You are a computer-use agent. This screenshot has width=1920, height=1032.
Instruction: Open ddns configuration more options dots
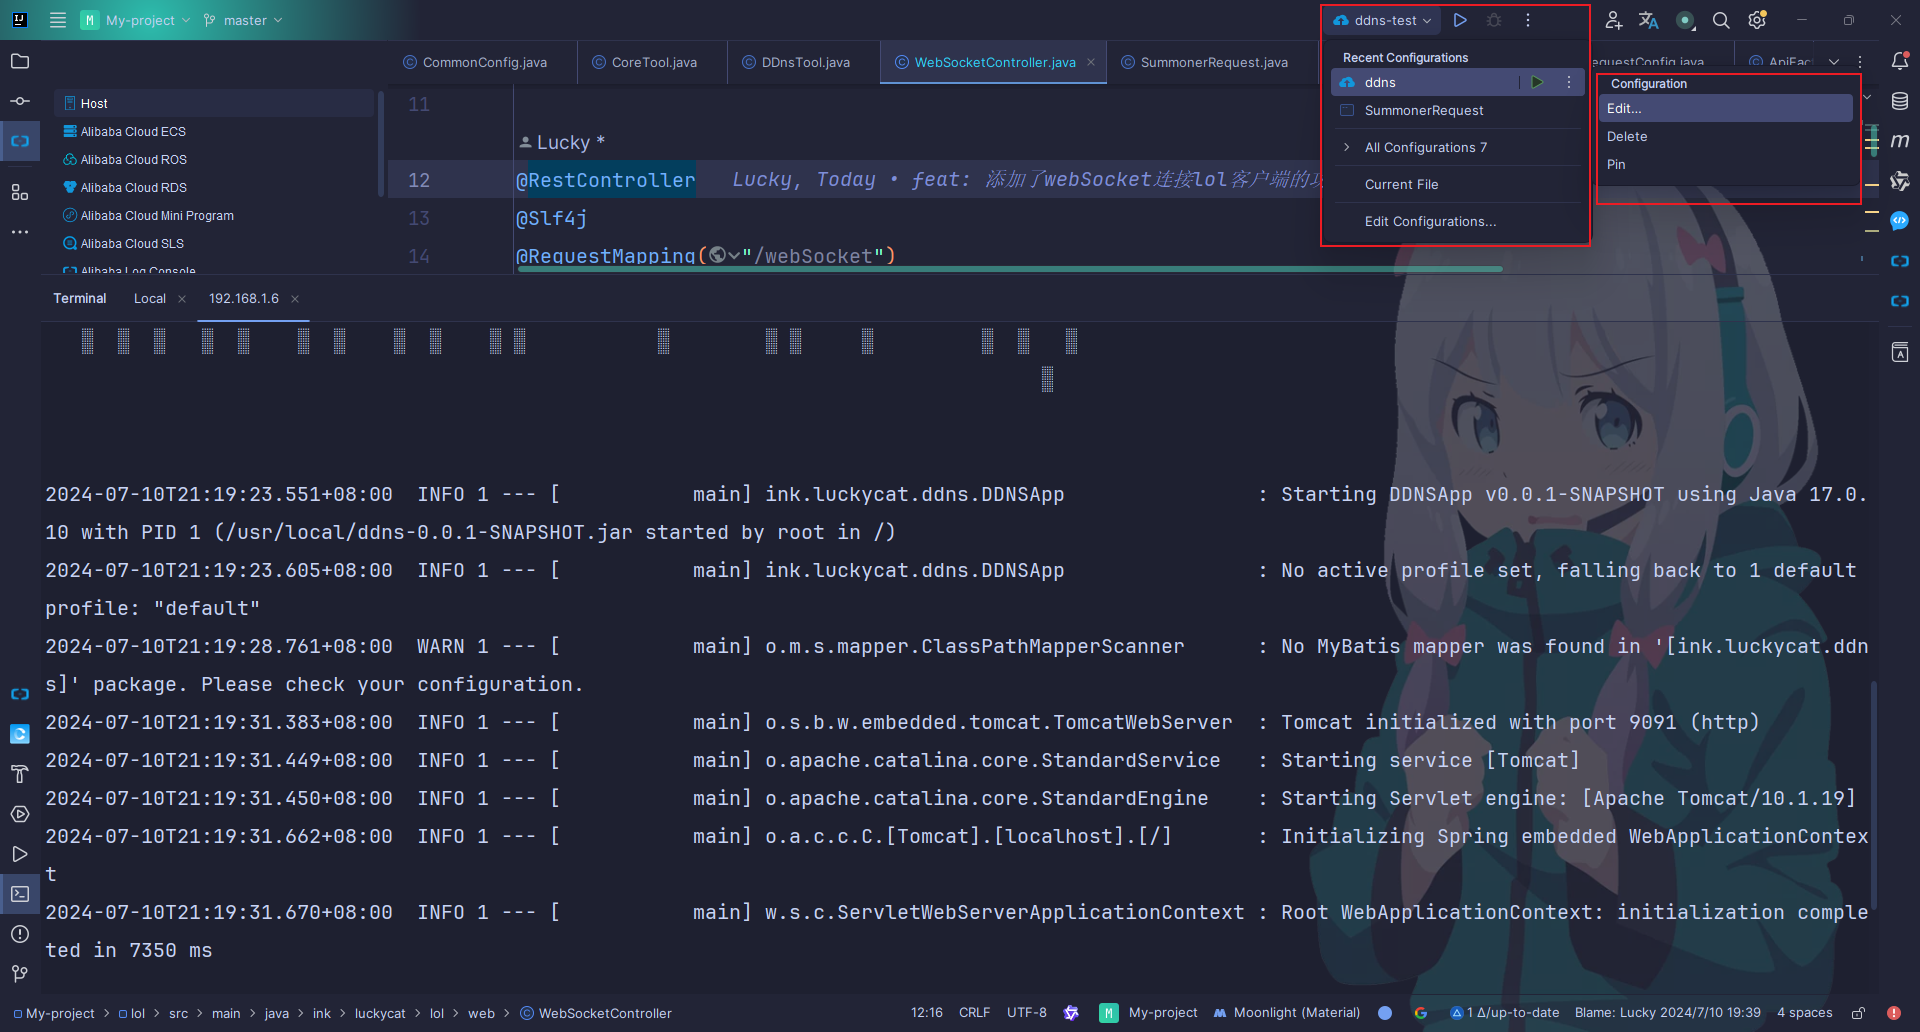point(1569,82)
